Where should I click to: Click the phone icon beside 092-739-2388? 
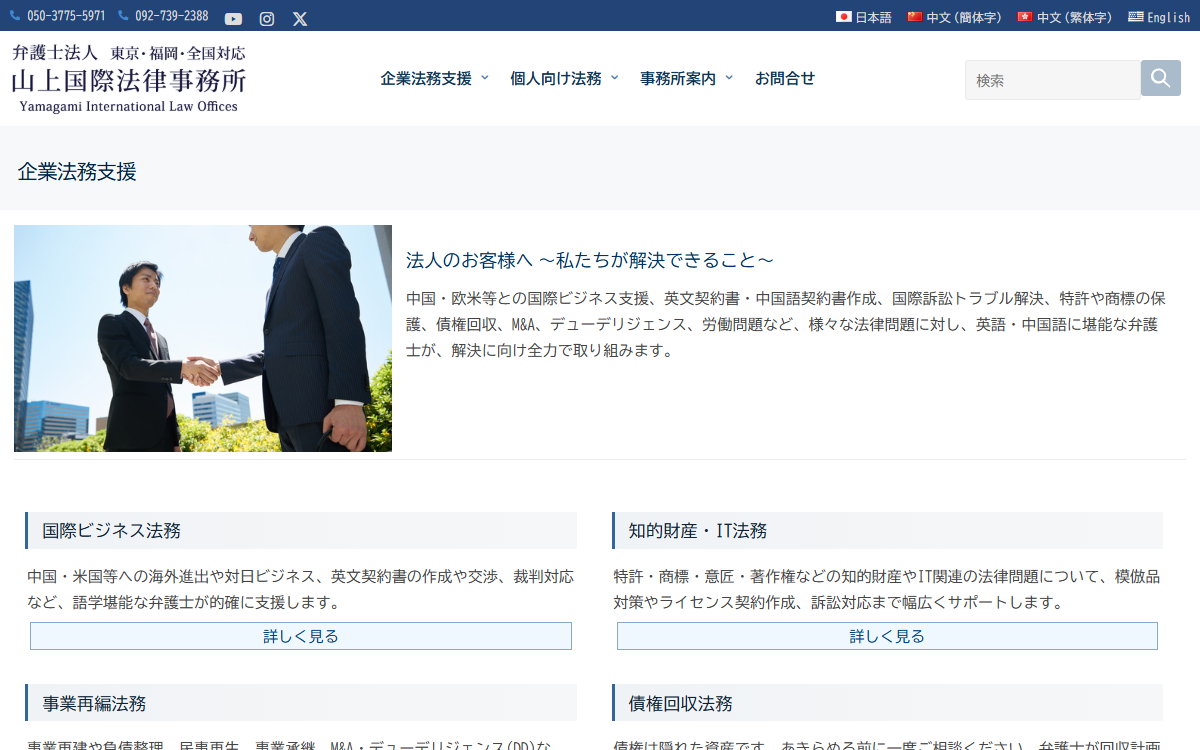click(x=123, y=16)
